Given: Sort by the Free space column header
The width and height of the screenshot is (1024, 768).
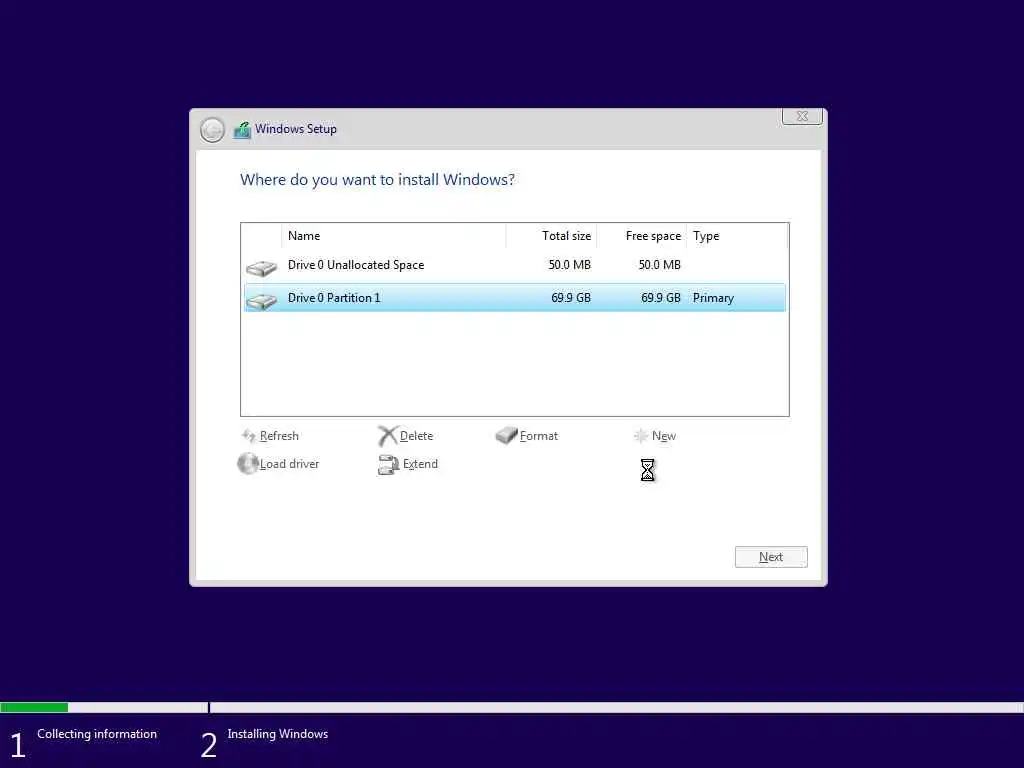Looking at the screenshot, I should tap(641, 236).
